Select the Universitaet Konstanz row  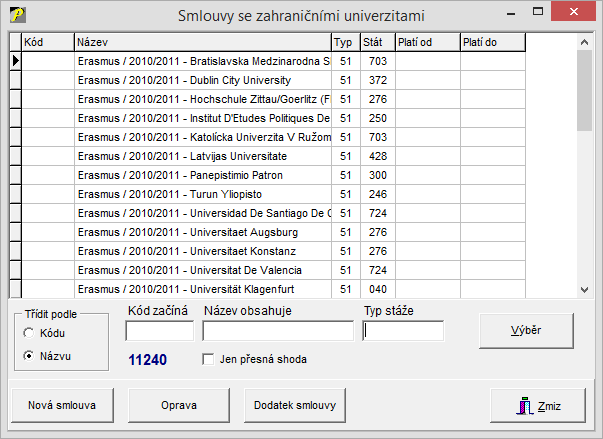point(202,250)
